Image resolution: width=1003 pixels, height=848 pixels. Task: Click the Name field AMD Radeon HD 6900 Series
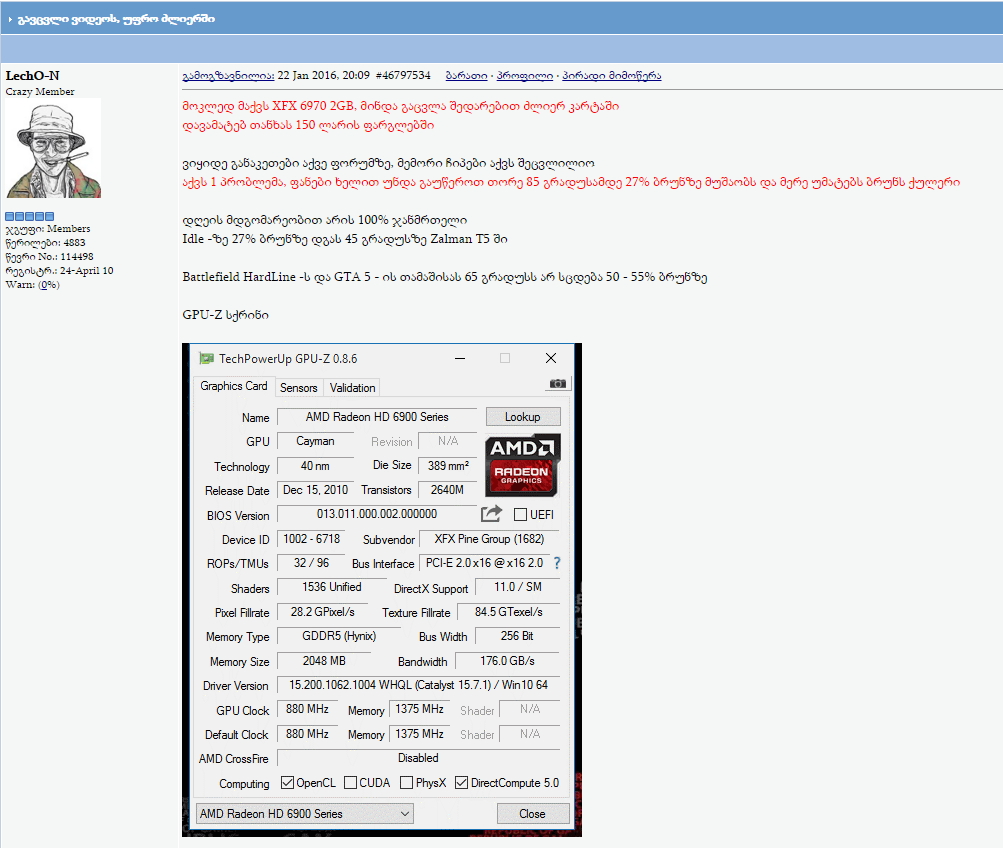pos(377,417)
